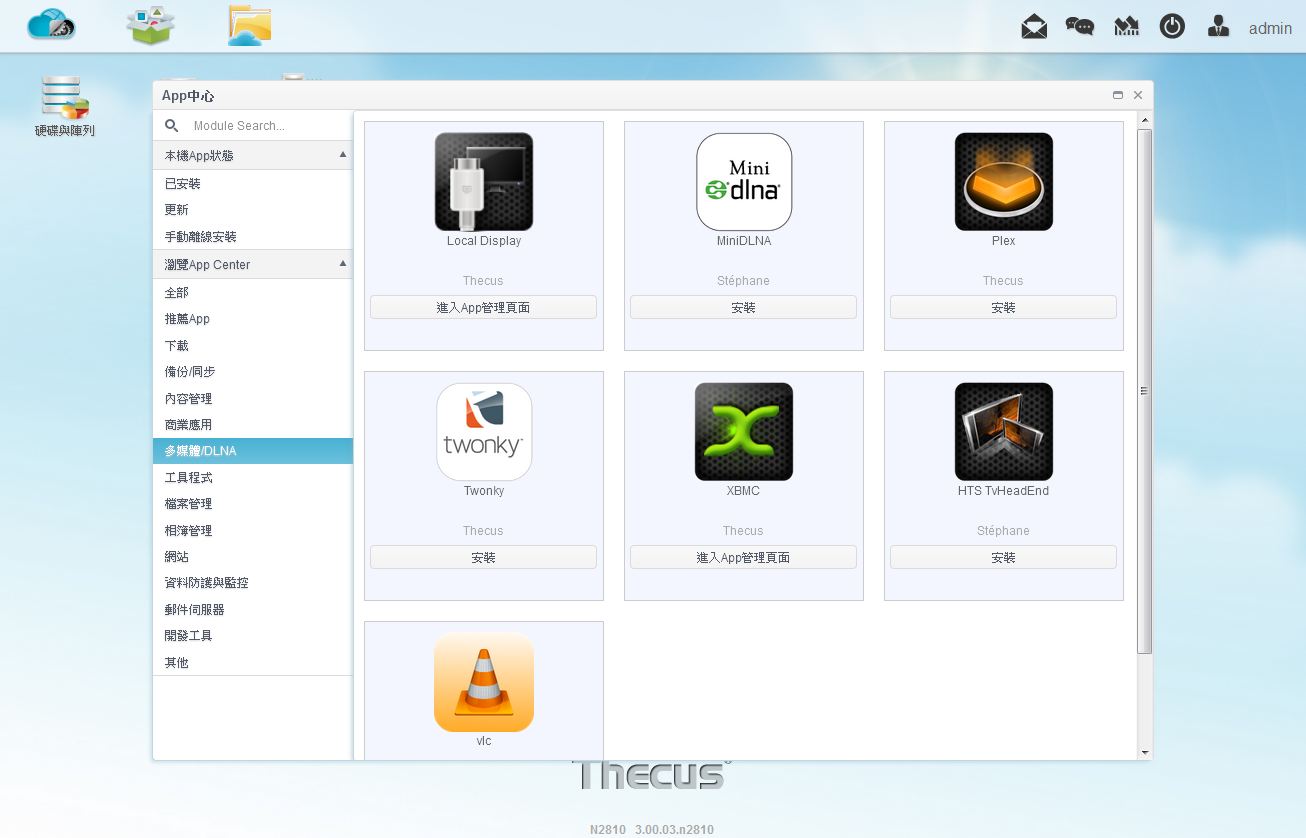Select 下載 category
Screen dimensions: 1306x838
pyautogui.click(x=253, y=346)
